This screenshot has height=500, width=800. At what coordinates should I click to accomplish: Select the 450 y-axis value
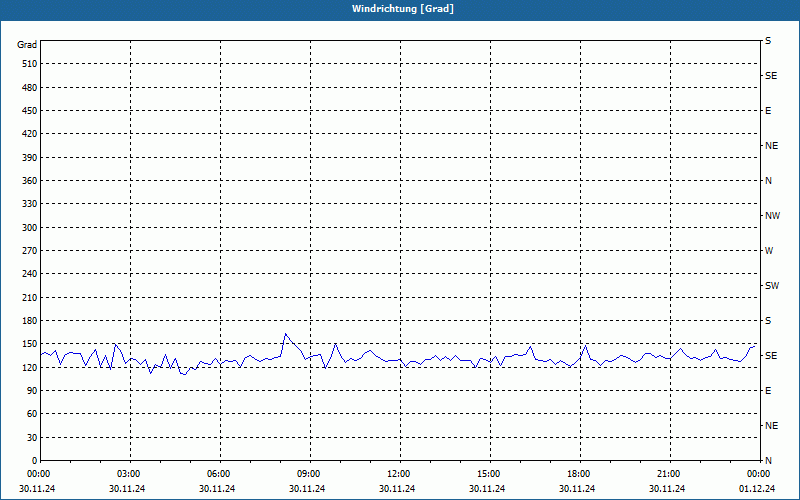tap(30, 111)
